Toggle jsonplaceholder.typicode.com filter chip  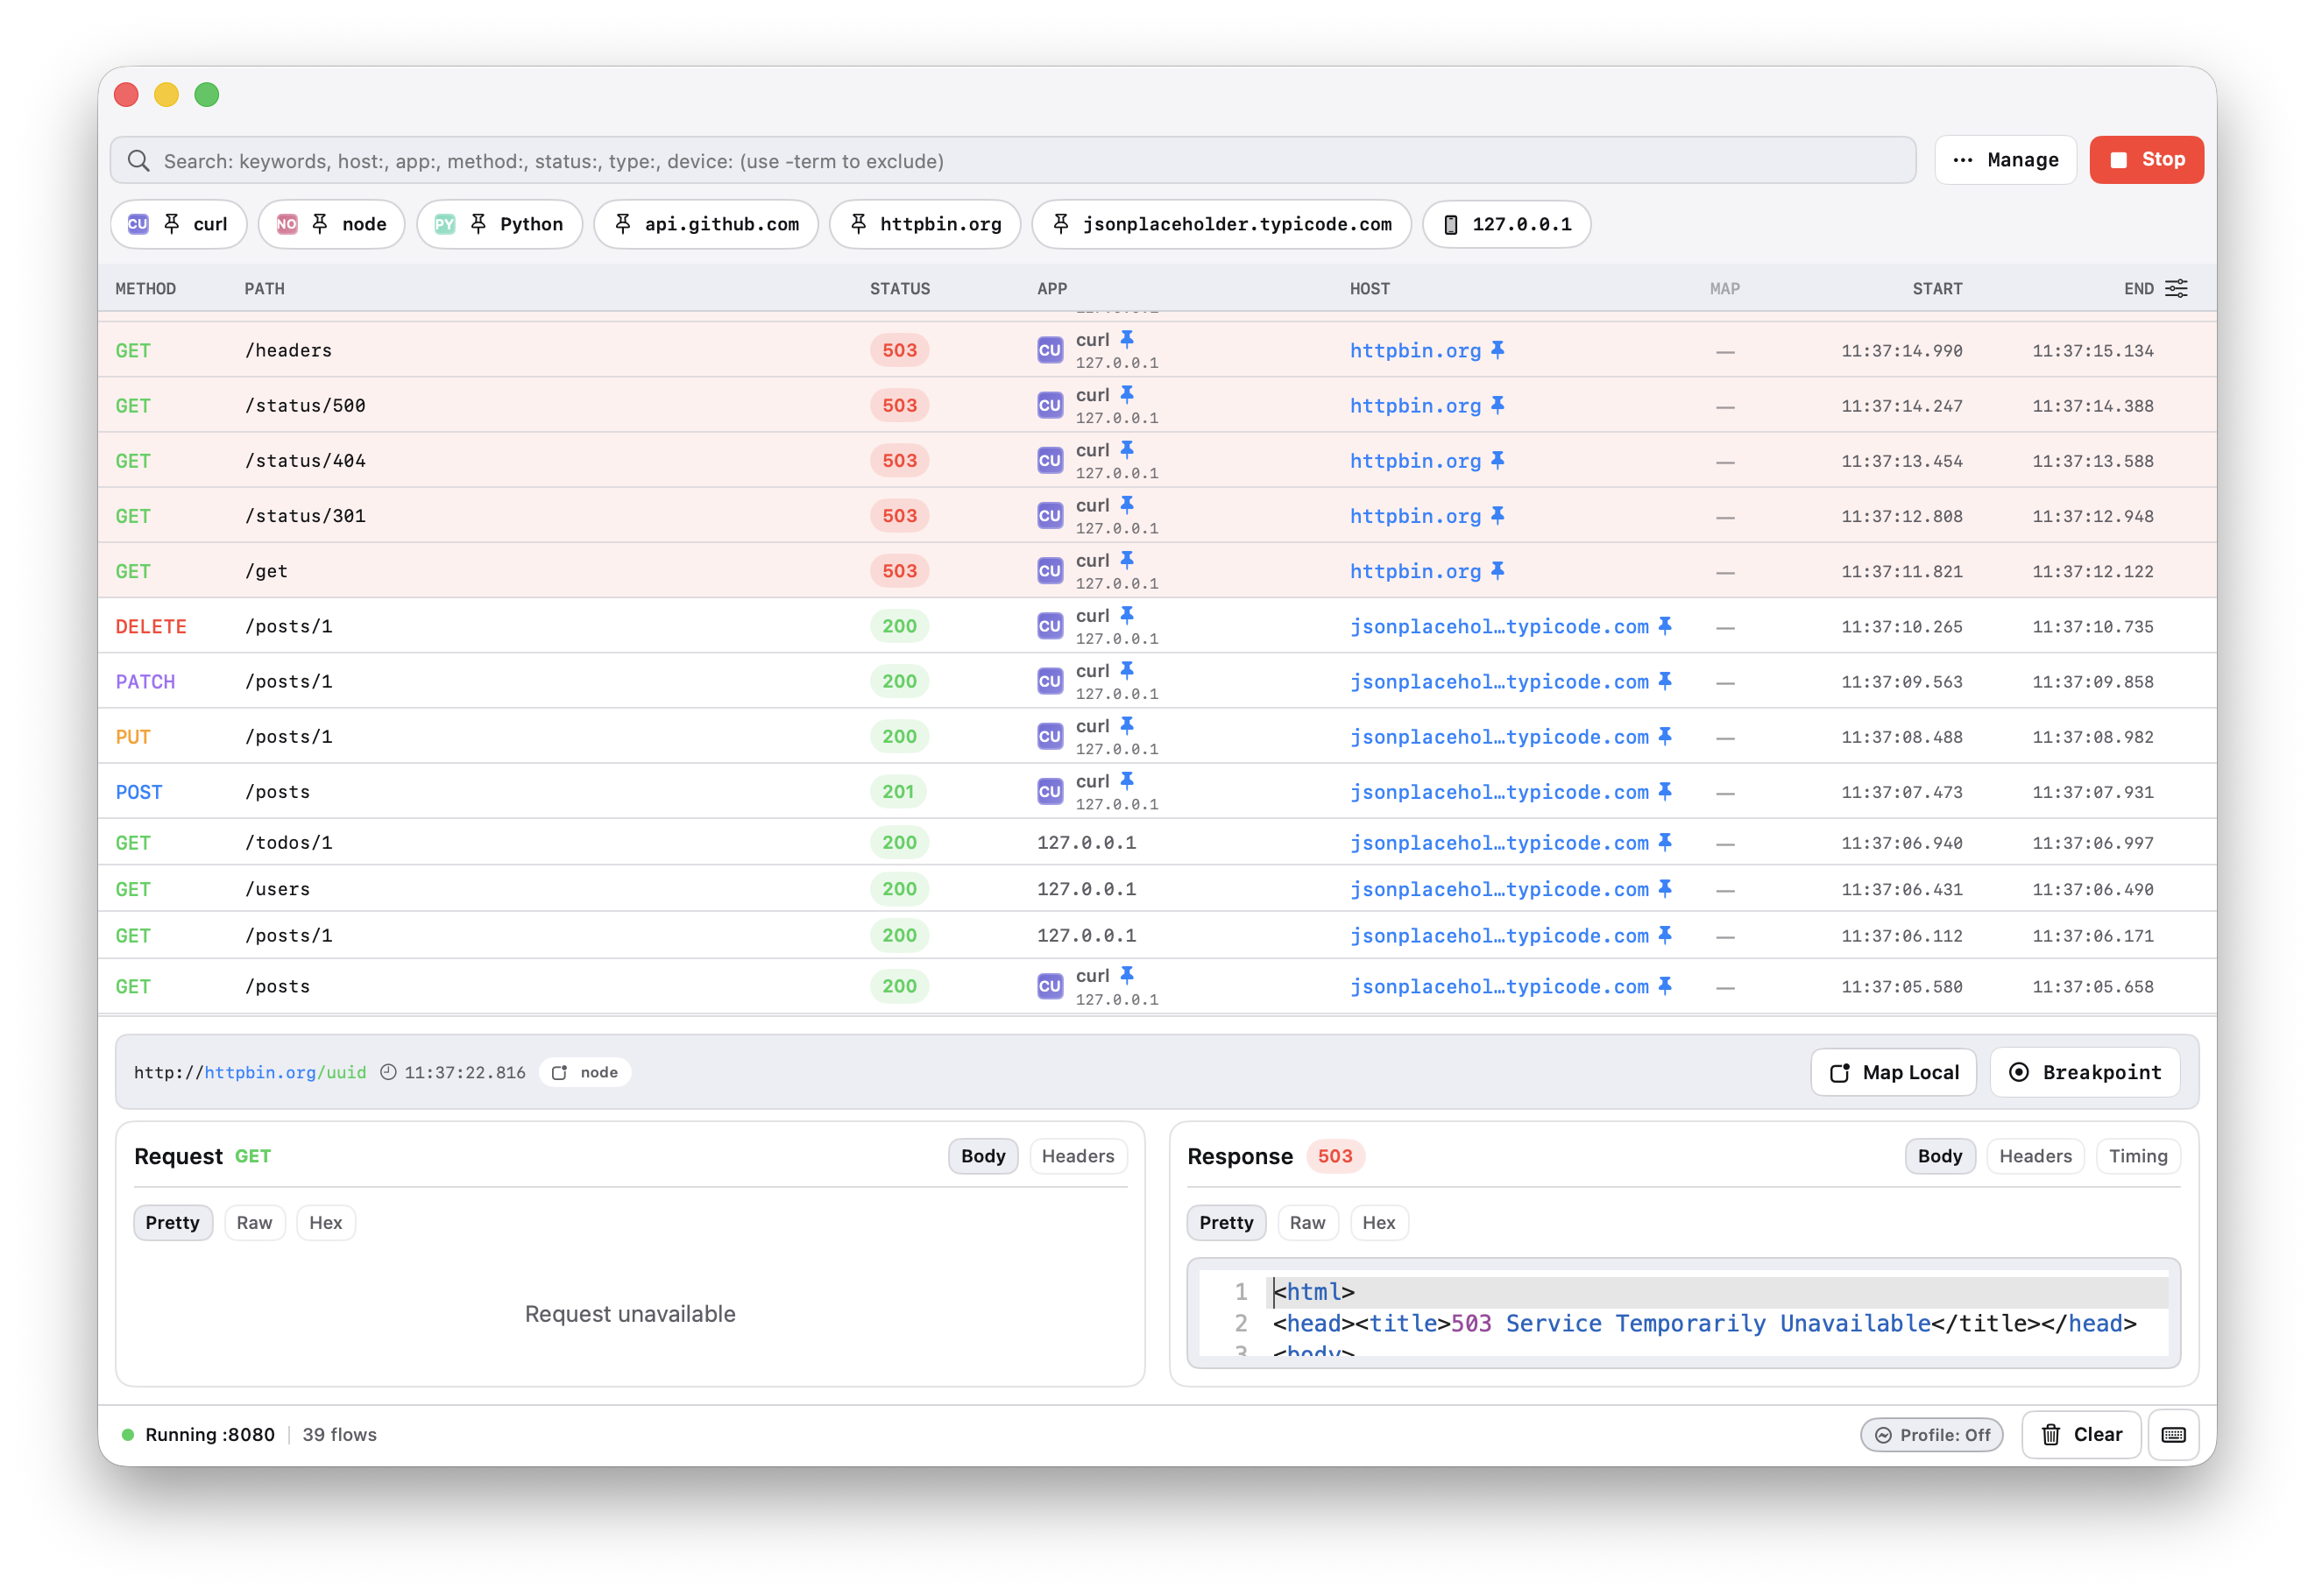(1221, 224)
